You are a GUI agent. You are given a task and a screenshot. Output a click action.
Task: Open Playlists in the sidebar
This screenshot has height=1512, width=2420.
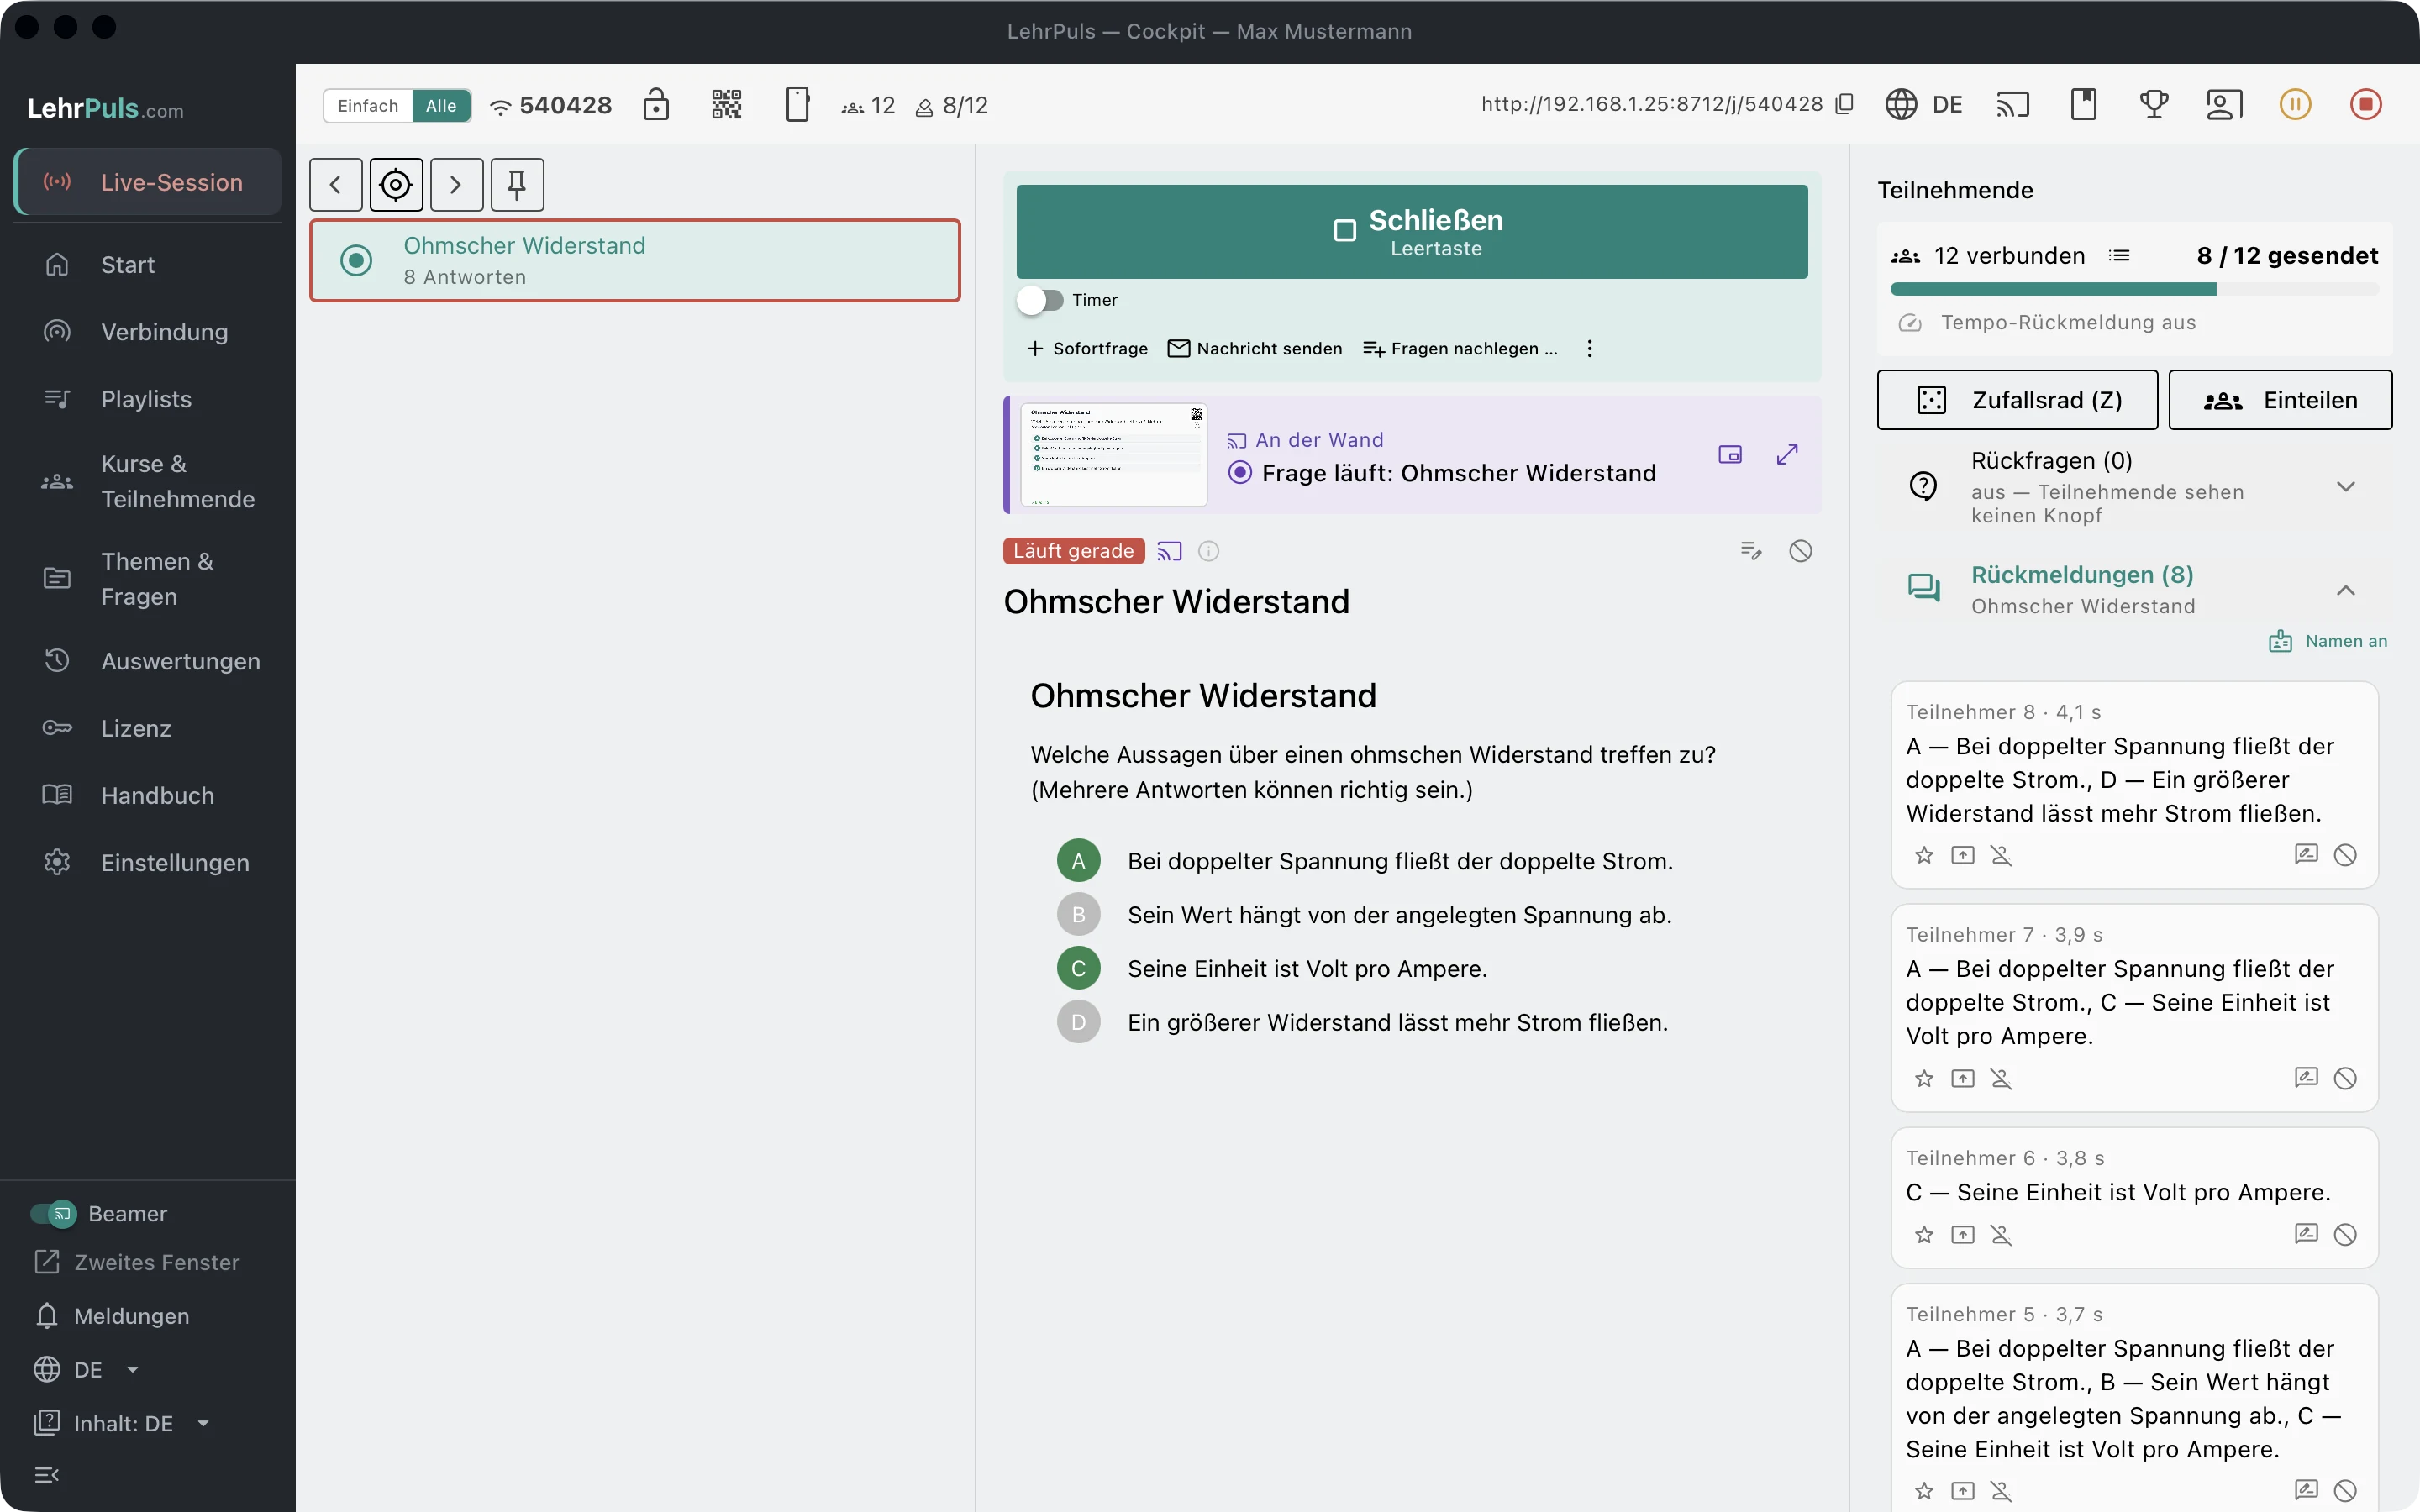pyautogui.click(x=148, y=399)
